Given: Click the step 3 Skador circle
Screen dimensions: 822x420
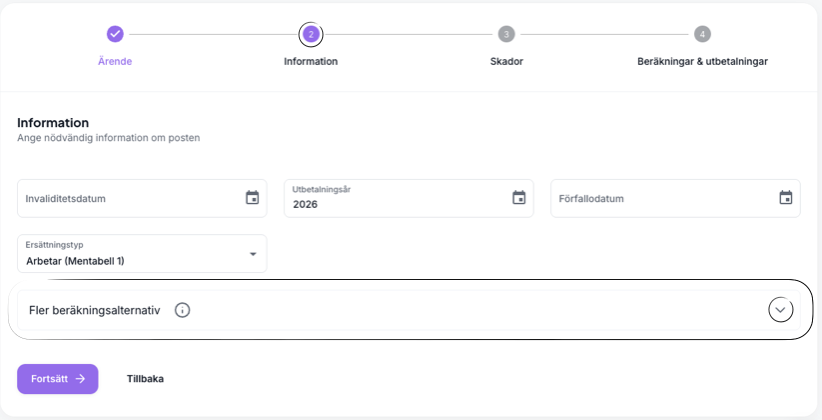Looking at the screenshot, I should pos(507,34).
